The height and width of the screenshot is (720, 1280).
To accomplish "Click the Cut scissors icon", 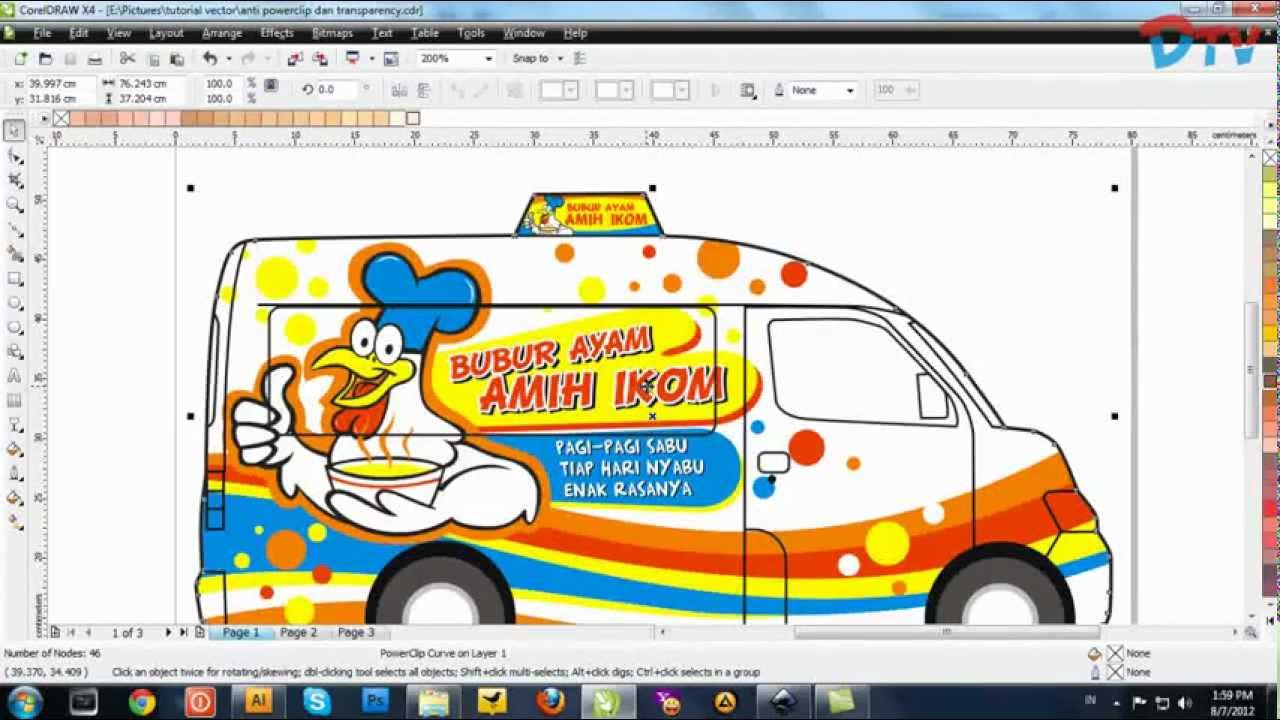I will point(128,59).
